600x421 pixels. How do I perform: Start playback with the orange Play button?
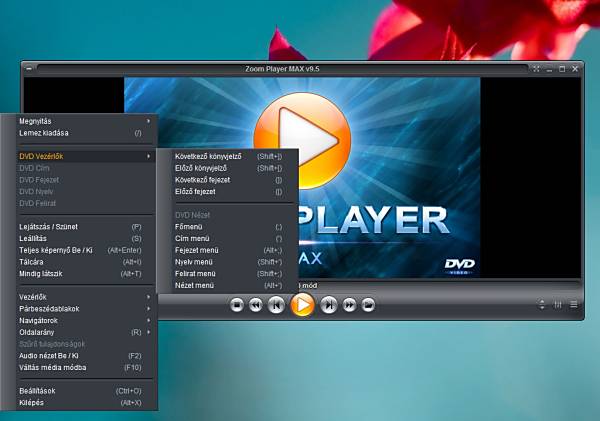pyautogui.click(x=303, y=305)
